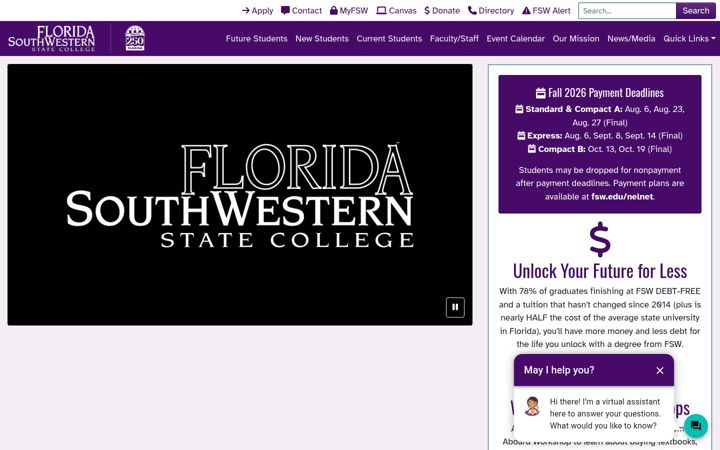Viewport: 720px width, 450px height.
Task: Open the teal chat launcher button
Action: 696,426
